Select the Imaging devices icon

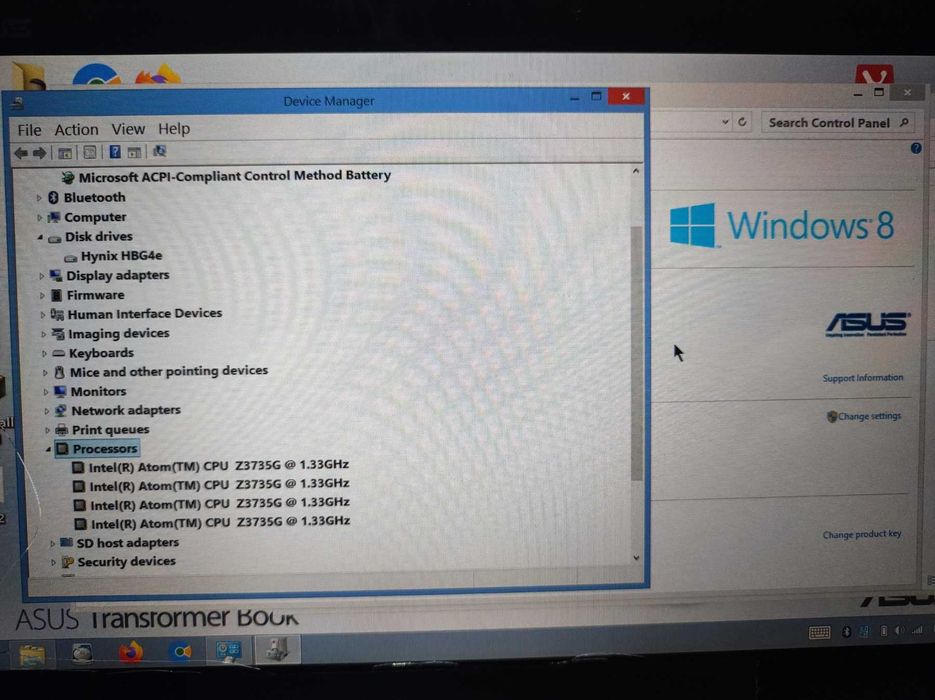[x=58, y=334]
